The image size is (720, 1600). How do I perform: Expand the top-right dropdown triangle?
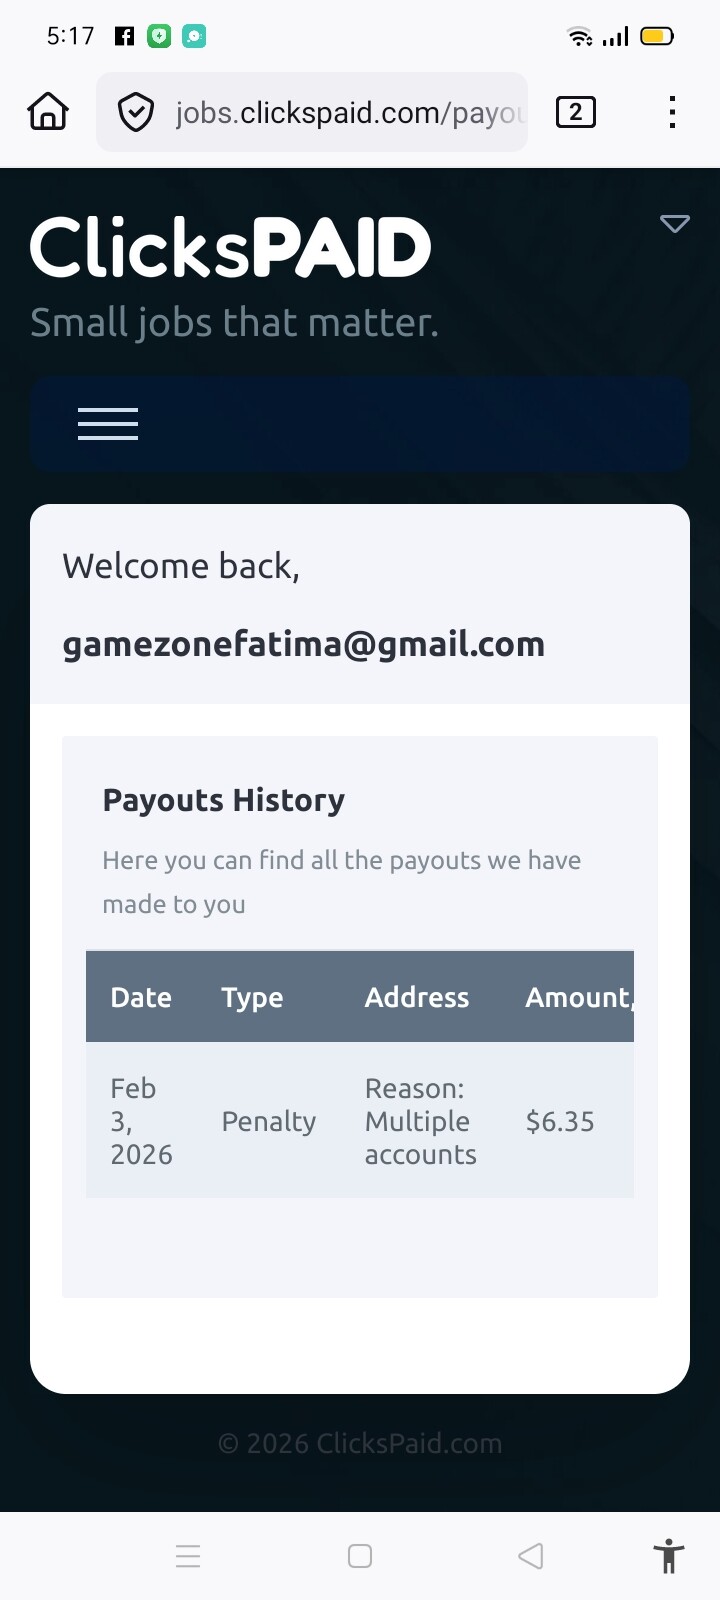pyautogui.click(x=675, y=224)
